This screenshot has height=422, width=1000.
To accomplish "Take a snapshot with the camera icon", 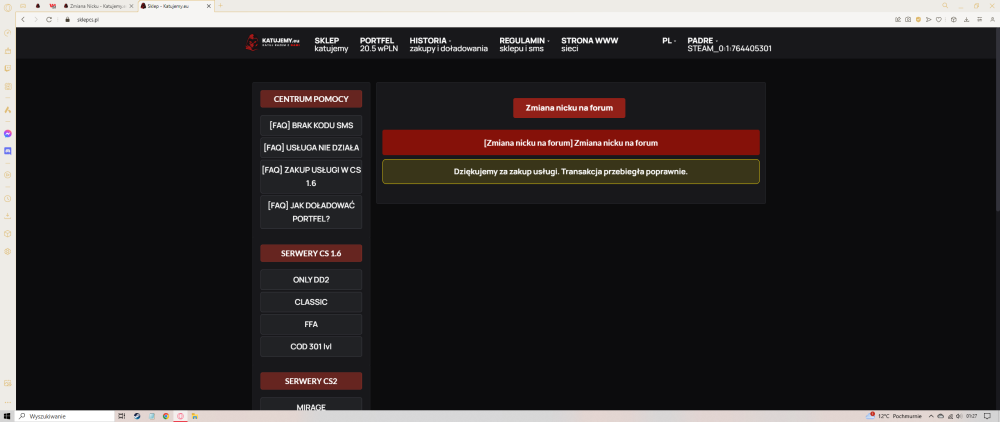I will pos(908,20).
